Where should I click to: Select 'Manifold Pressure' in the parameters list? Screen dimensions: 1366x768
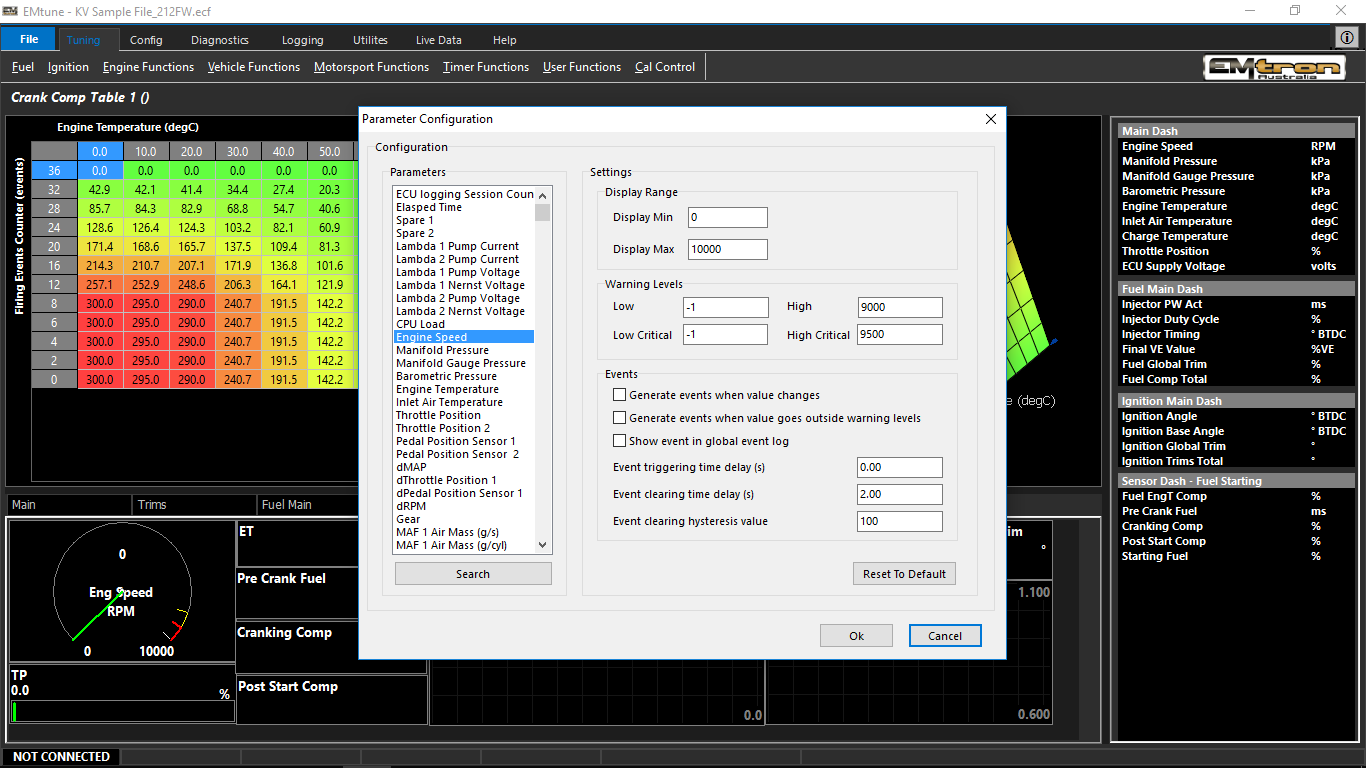click(442, 350)
